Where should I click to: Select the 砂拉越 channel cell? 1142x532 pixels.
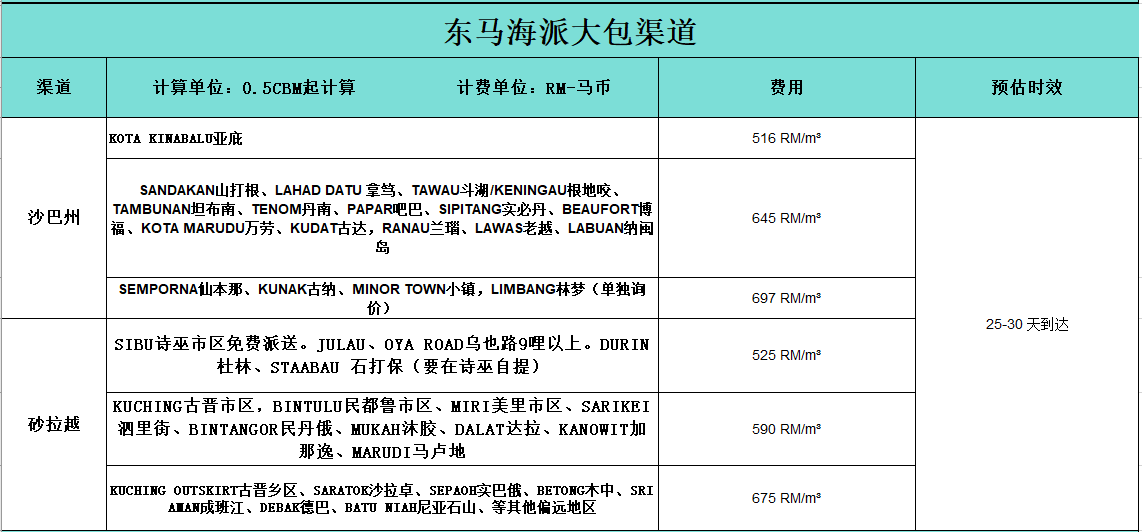click(54, 425)
